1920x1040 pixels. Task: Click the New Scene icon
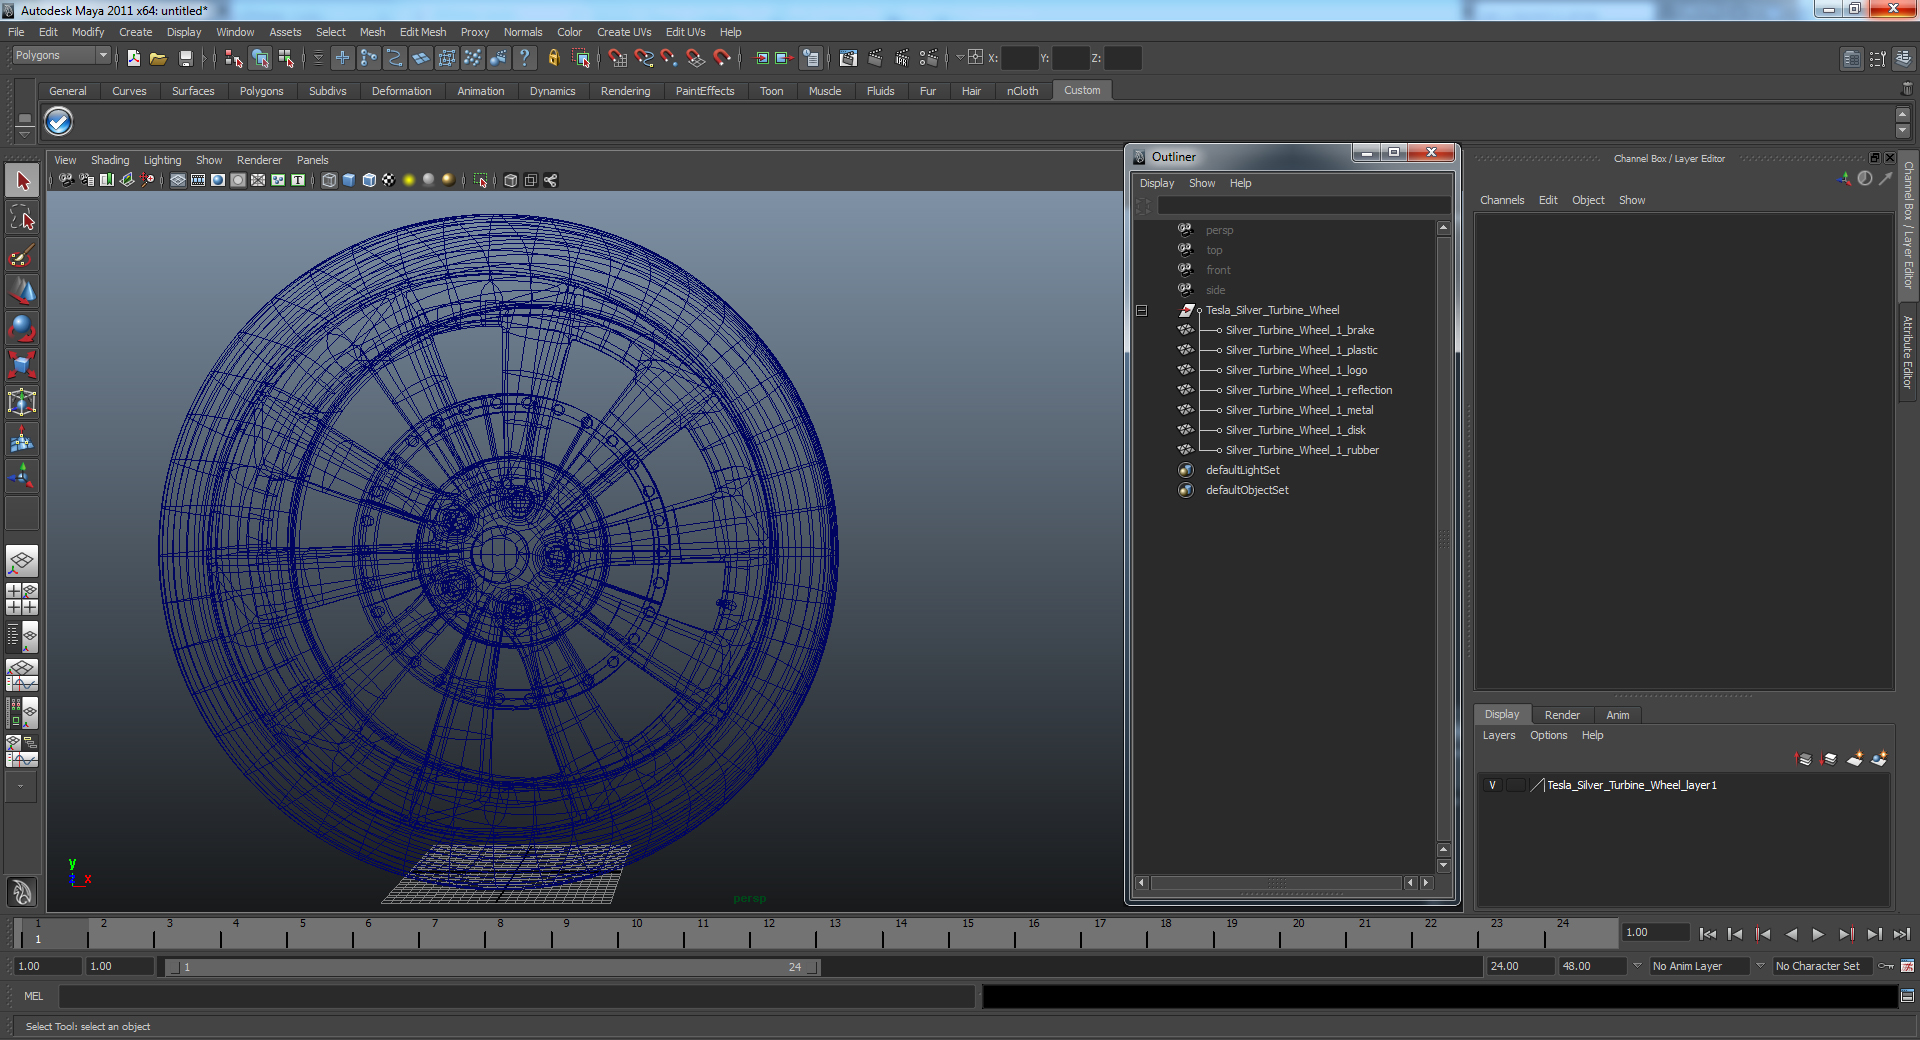pos(133,58)
